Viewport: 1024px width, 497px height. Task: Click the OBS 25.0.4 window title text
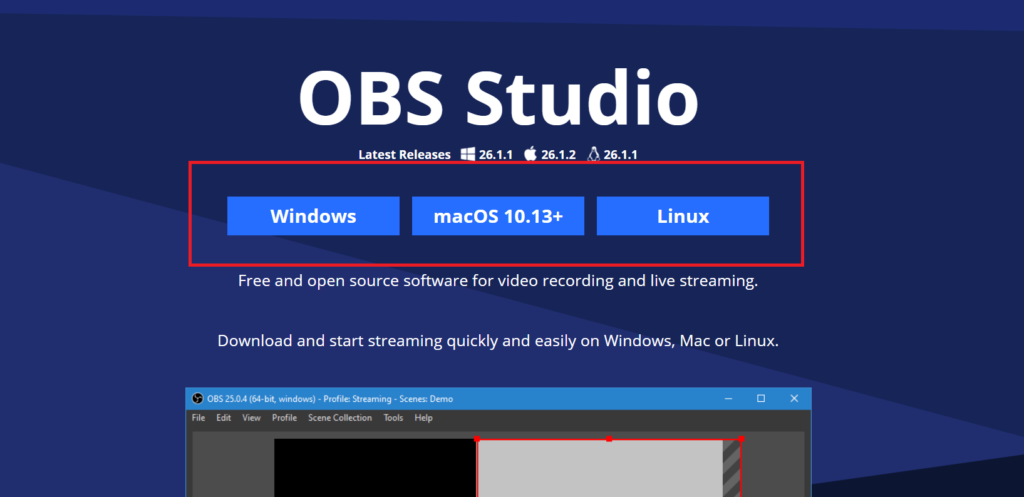pyautogui.click(x=330, y=399)
